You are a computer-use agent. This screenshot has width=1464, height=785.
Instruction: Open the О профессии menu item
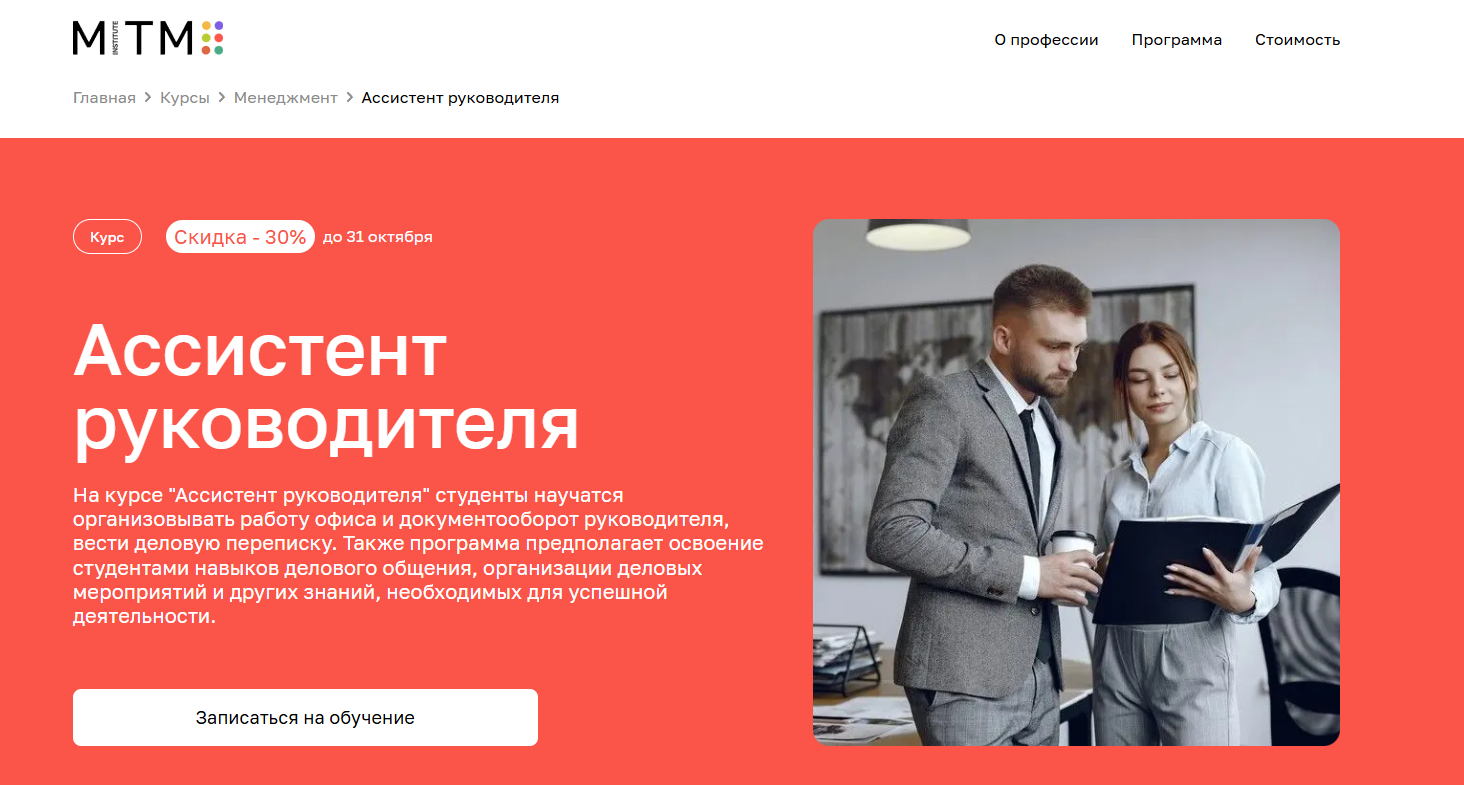click(x=1046, y=40)
